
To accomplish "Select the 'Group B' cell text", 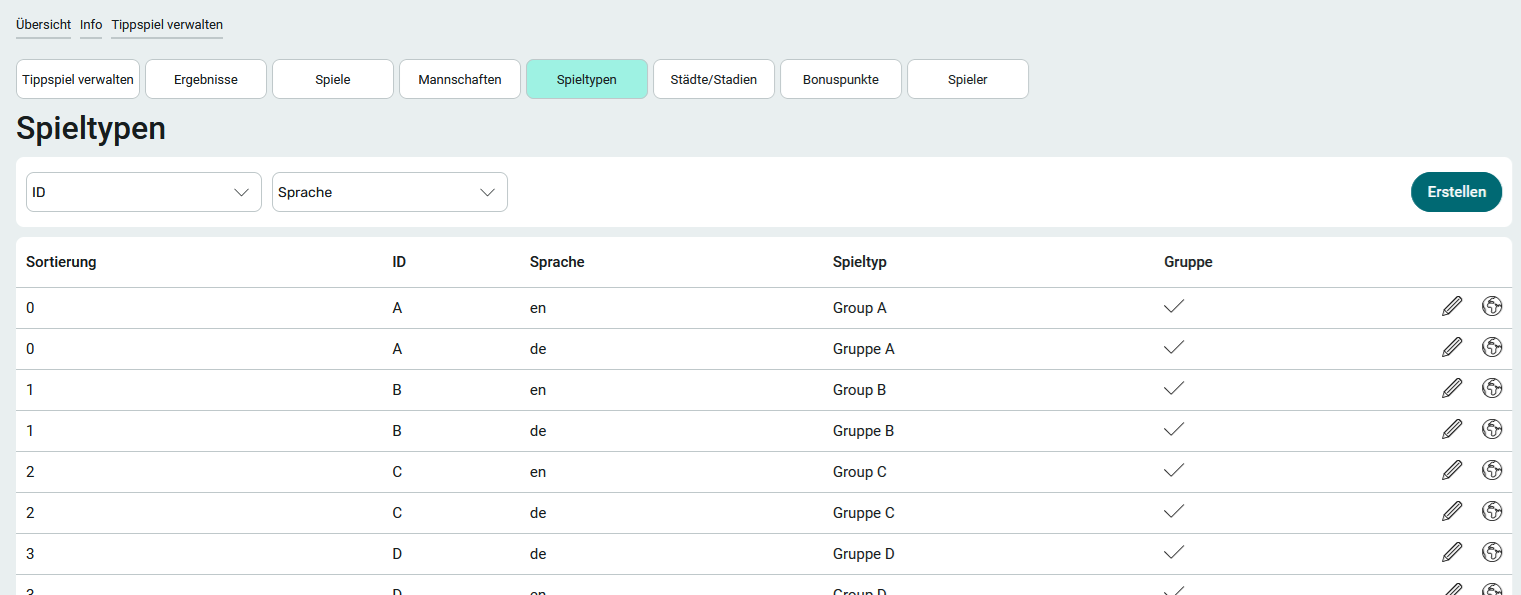I will 860,390.
